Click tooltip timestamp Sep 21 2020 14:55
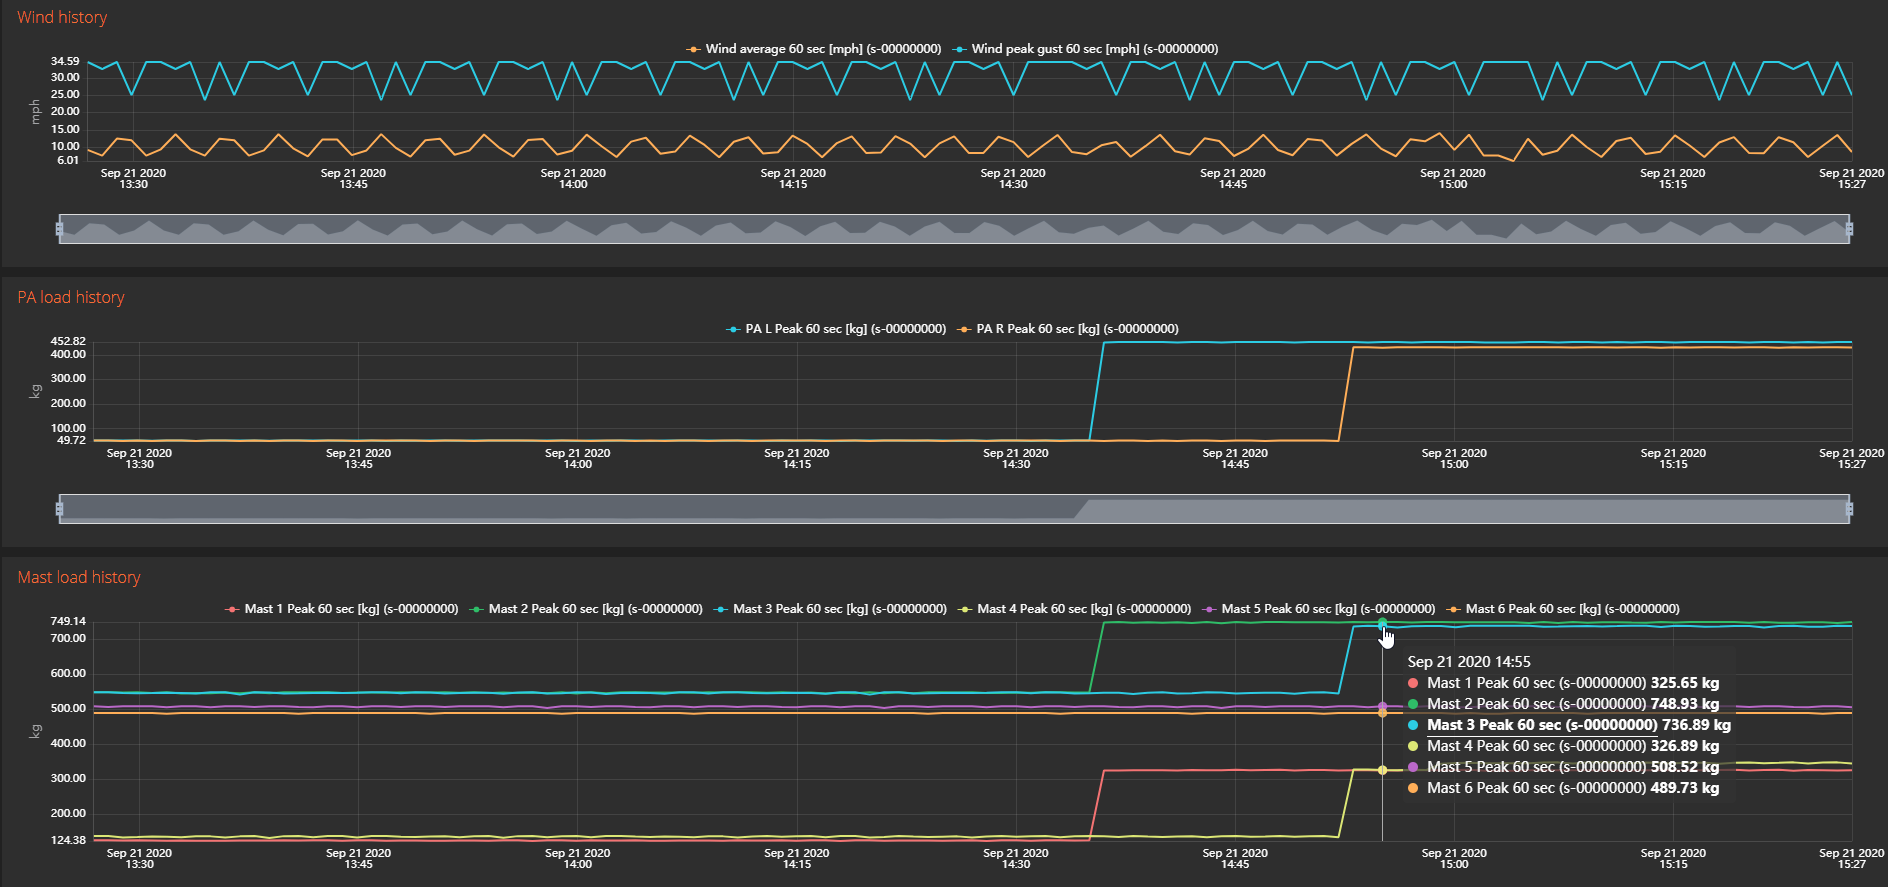The height and width of the screenshot is (887, 1888). click(x=1469, y=662)
